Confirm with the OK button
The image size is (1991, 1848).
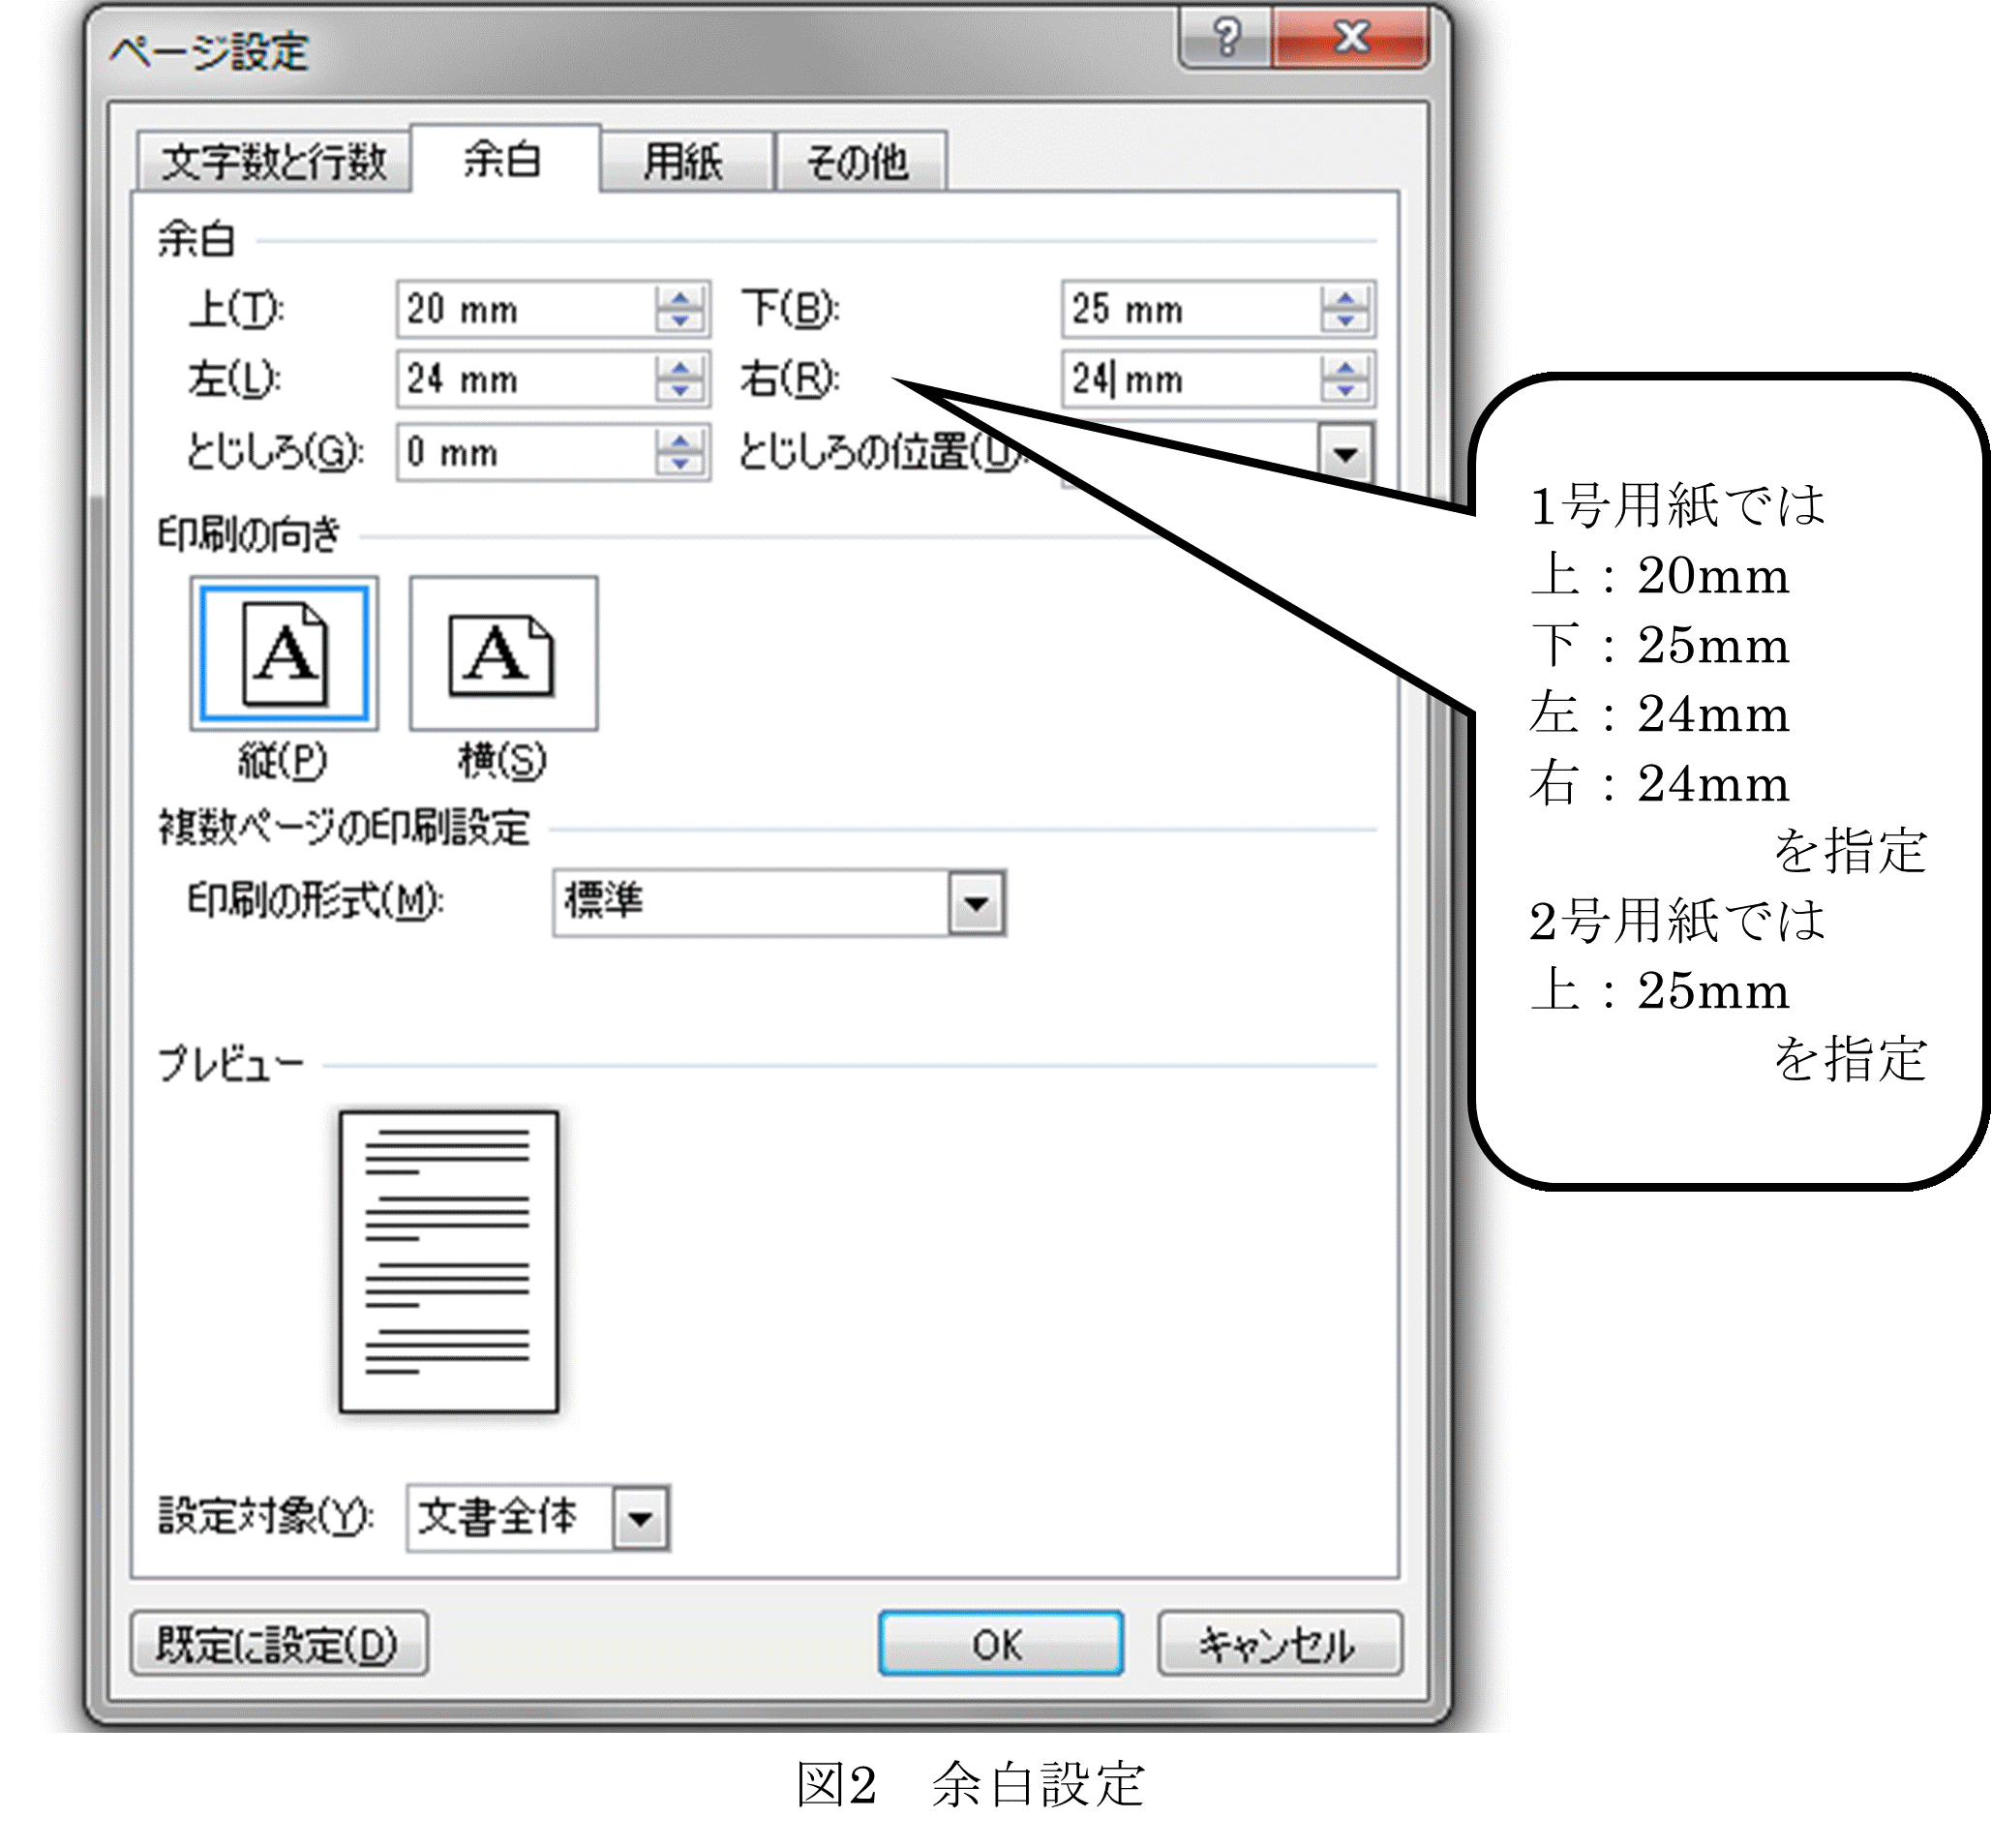click(1001, 1643)
